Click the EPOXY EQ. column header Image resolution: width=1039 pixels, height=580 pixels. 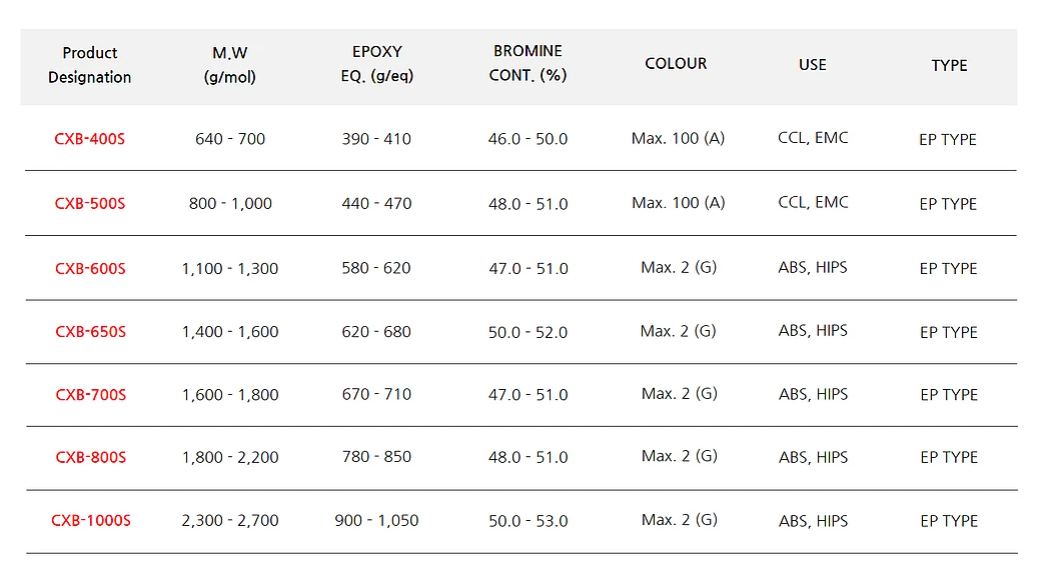[x=377, y=64]
